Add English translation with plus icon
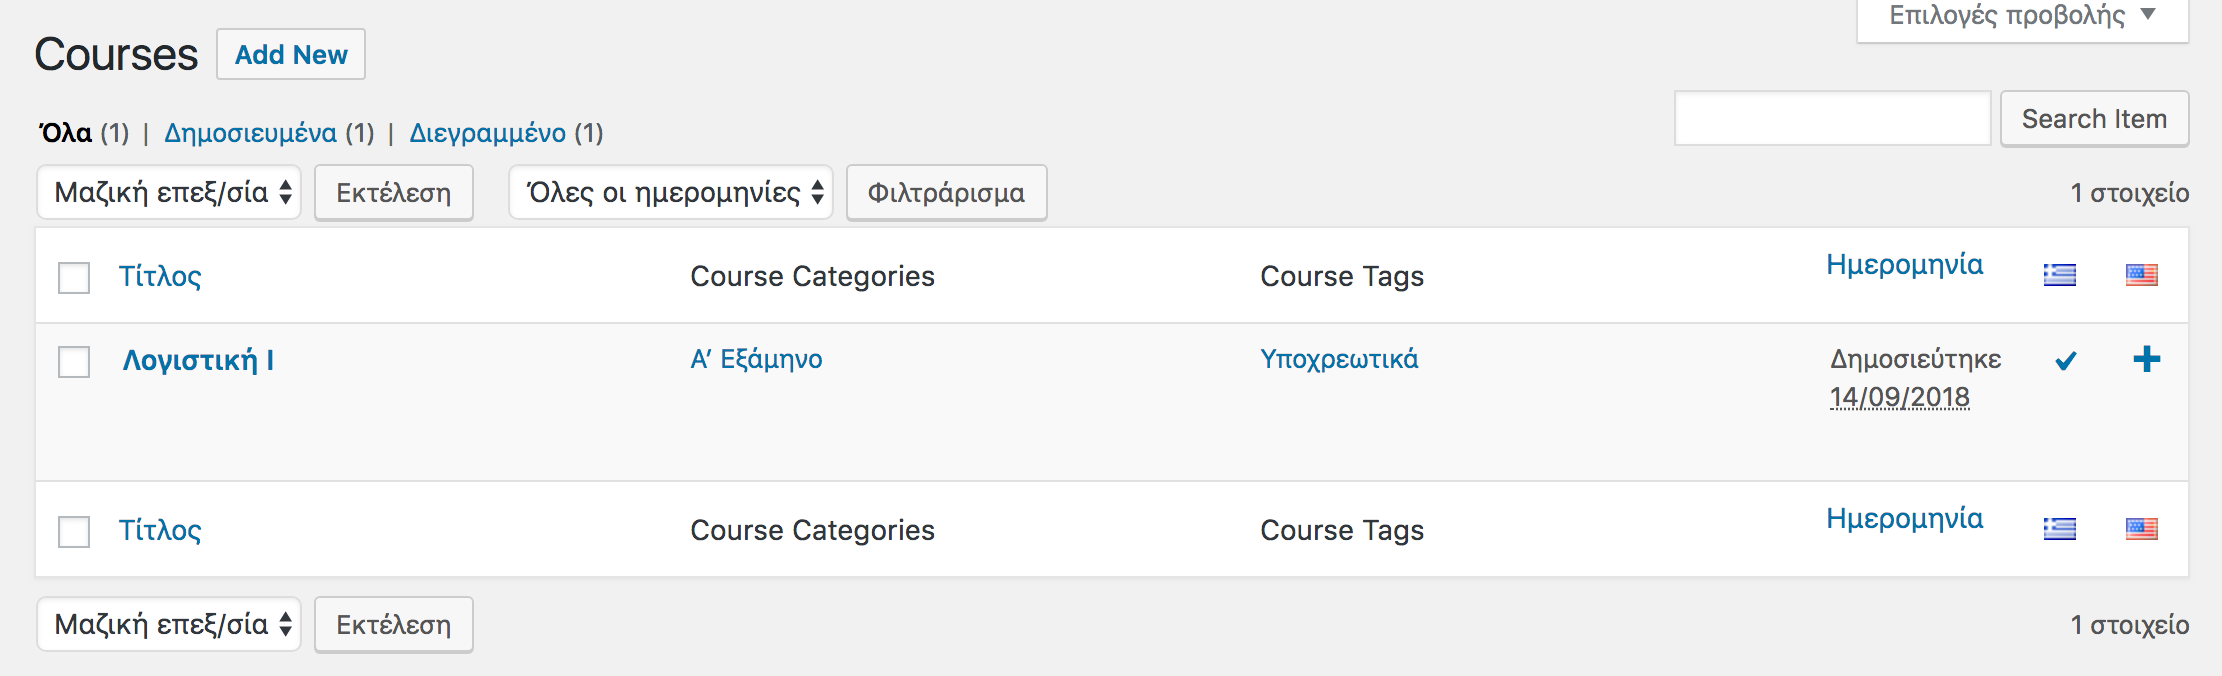This screenshot has width=2222, height=676. [2146, 360]
